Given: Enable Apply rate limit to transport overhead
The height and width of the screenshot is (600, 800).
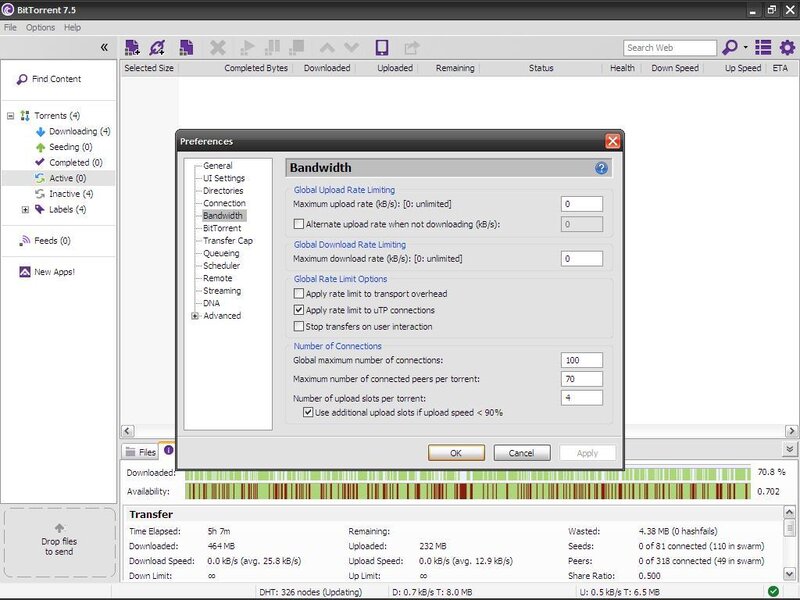Looking at the screenshot, I should click(x=298, y=293).
